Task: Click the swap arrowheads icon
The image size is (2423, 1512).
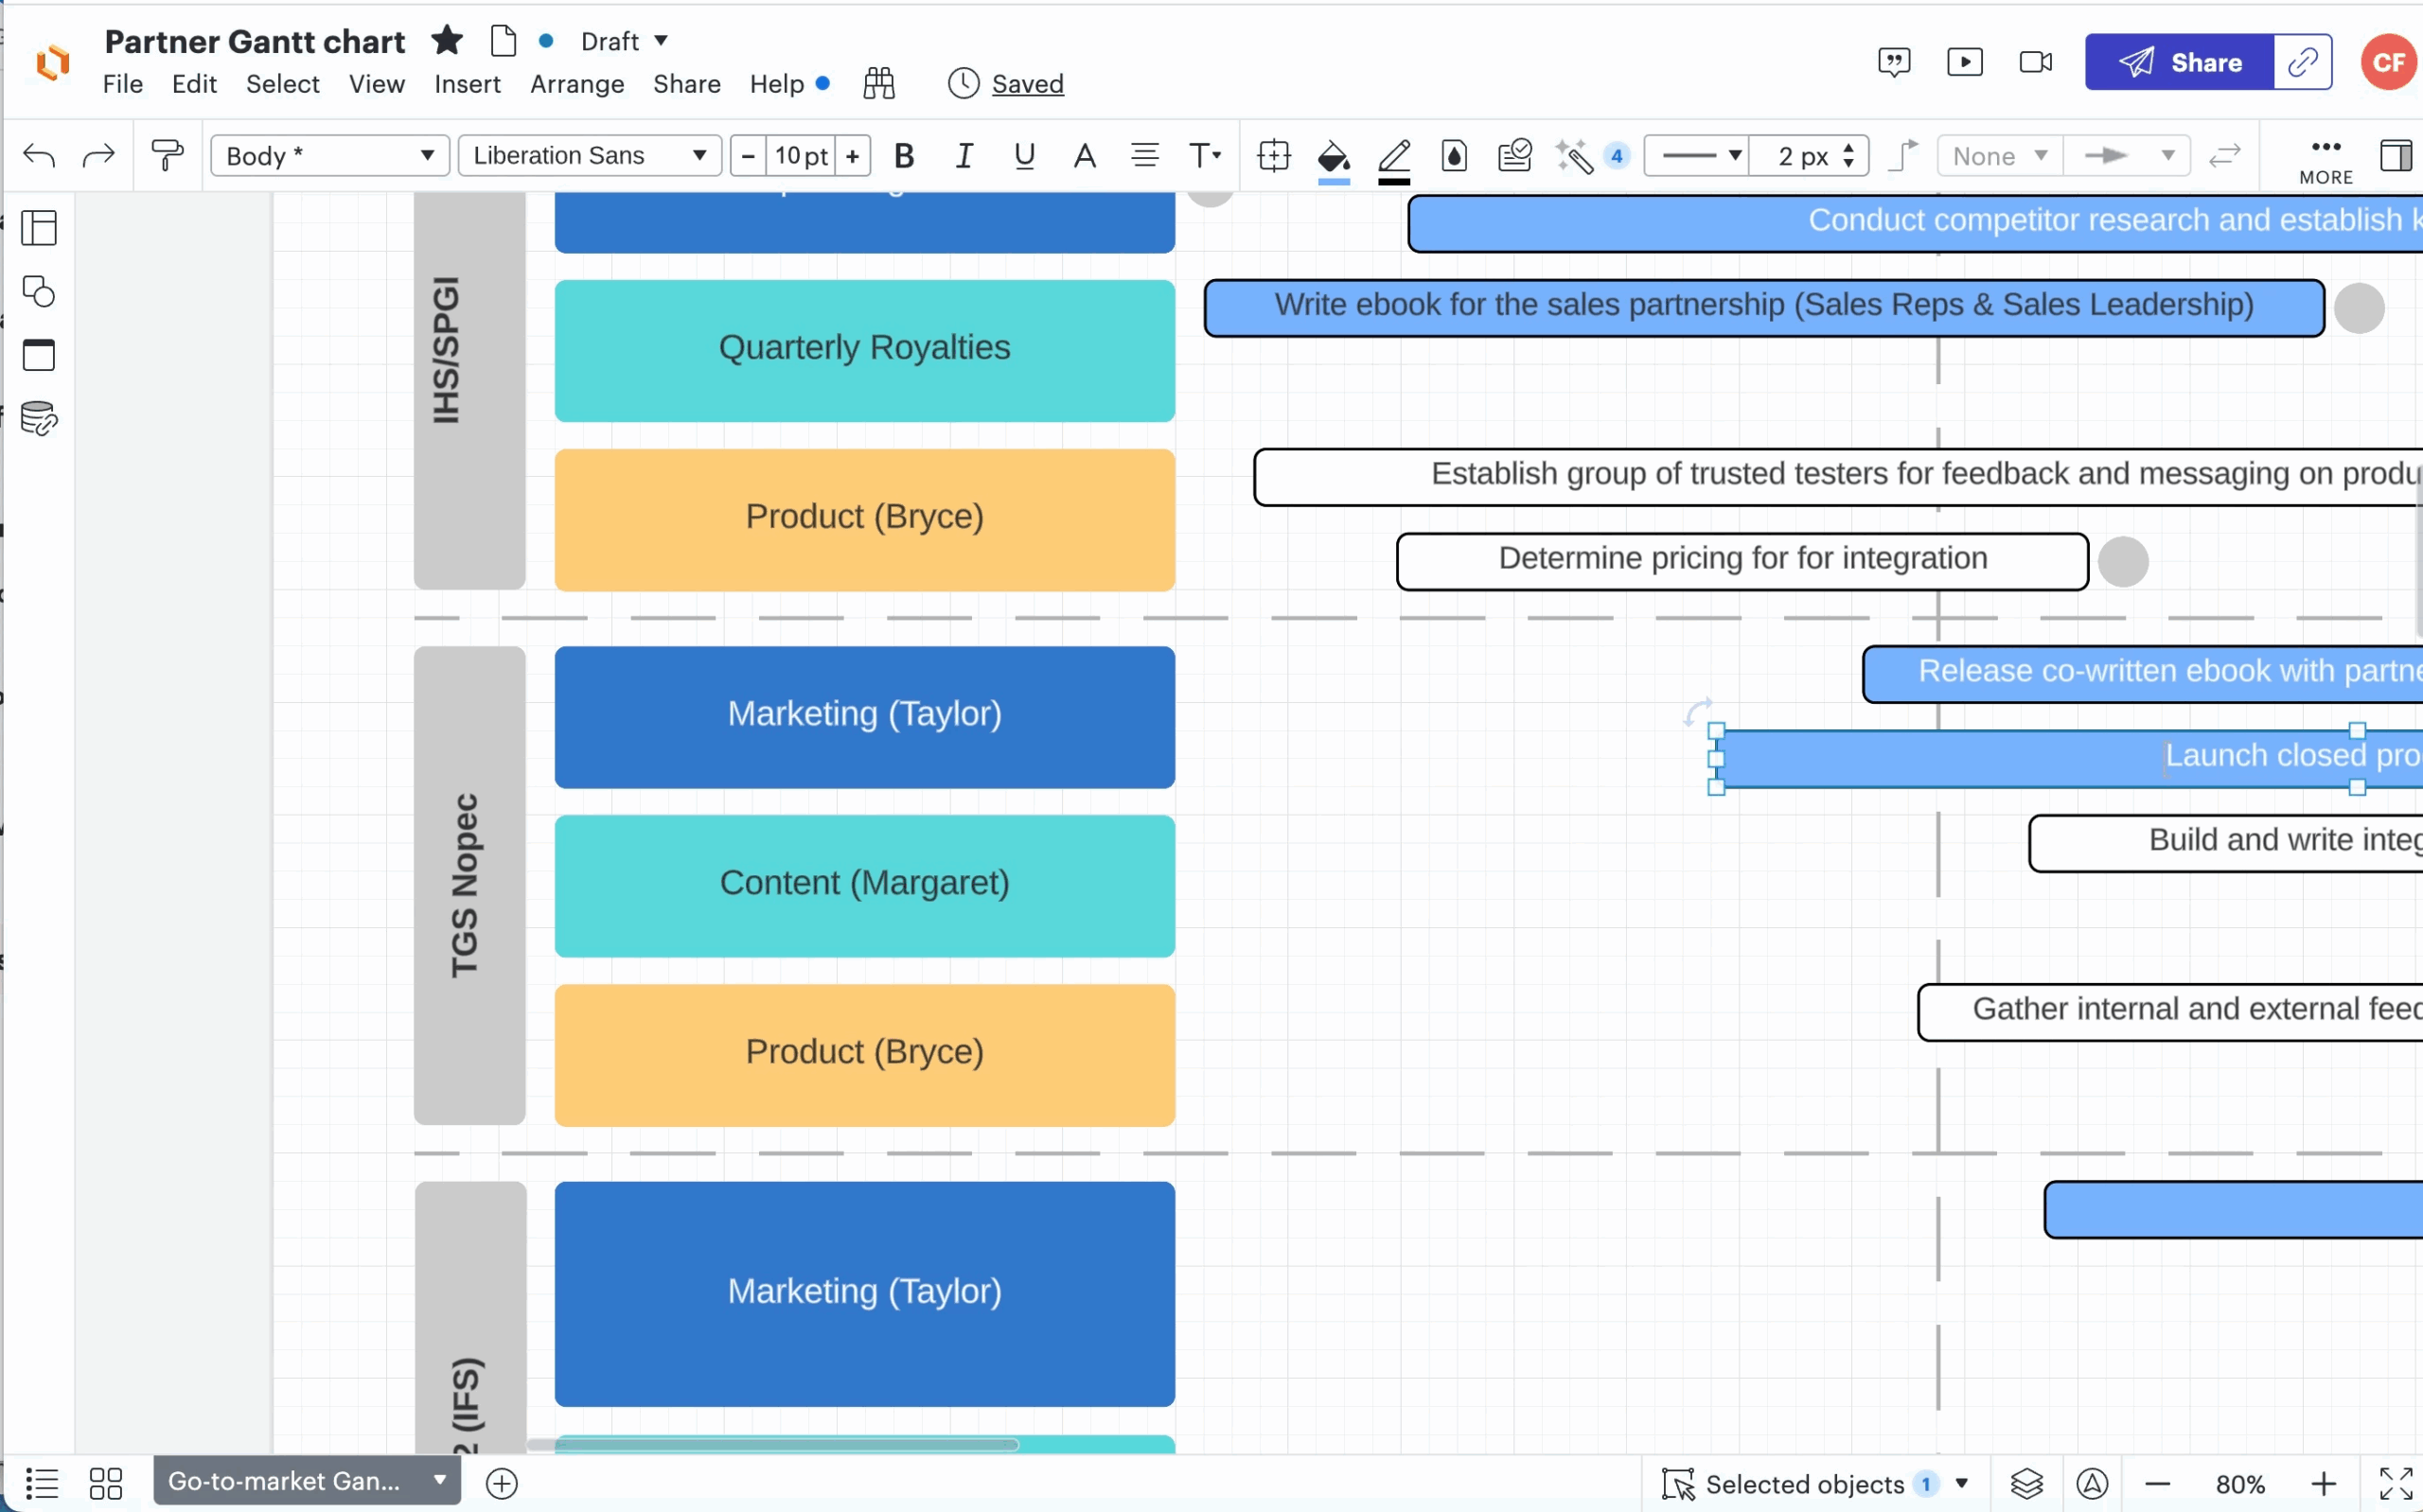Action: pos(2224,155)
